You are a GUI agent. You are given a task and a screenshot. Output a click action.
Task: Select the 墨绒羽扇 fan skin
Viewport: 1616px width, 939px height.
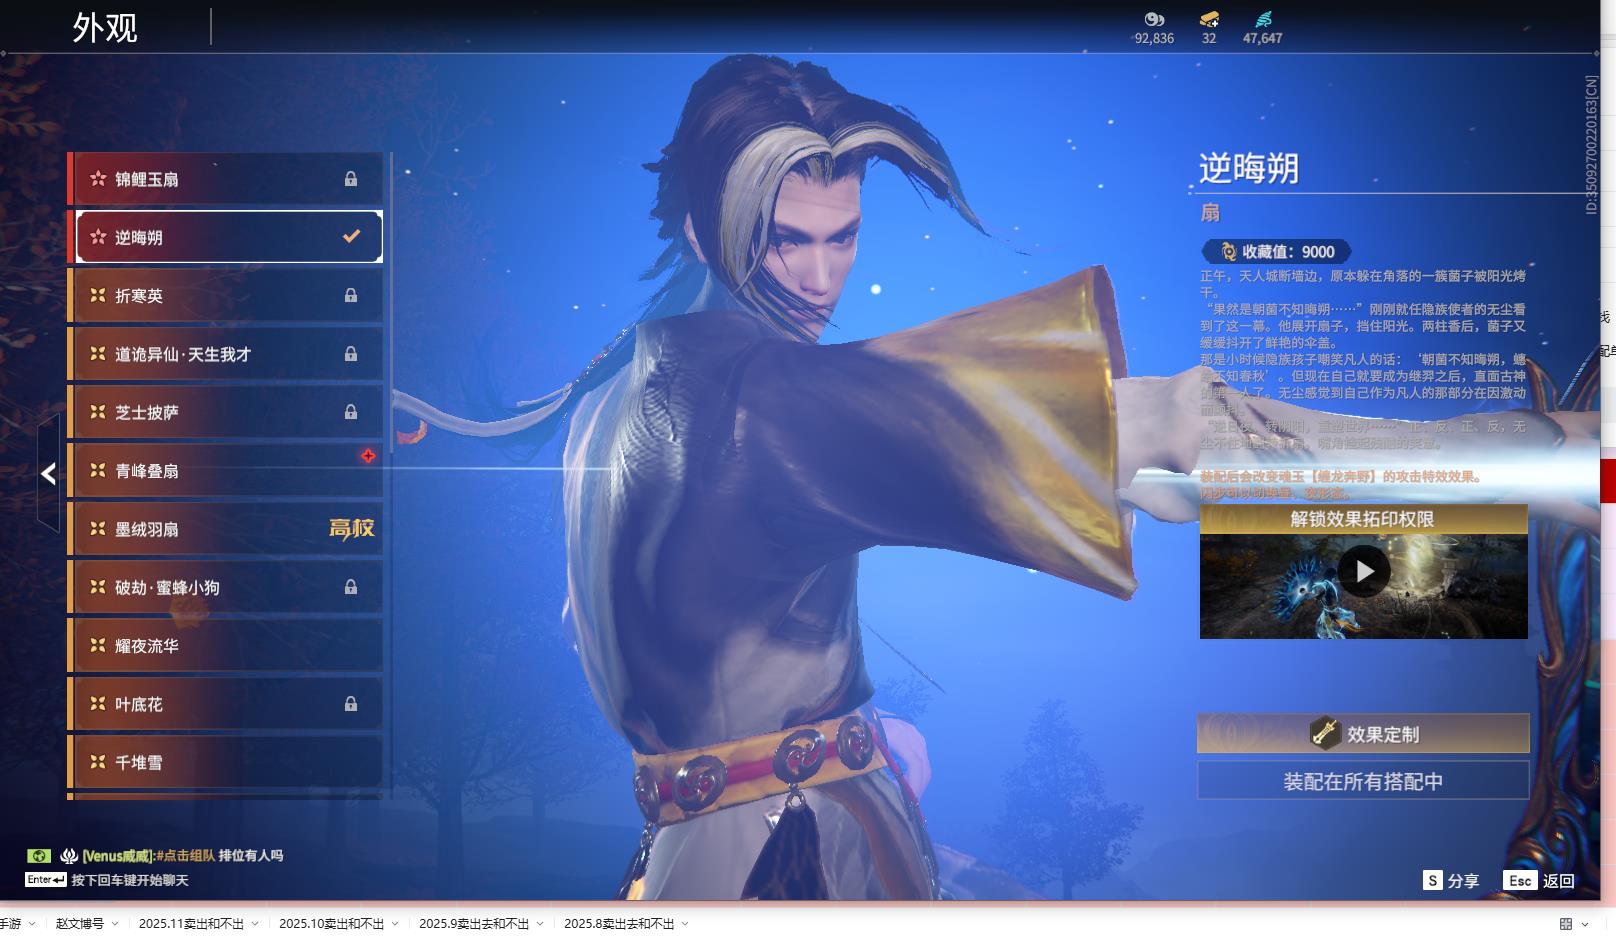pyautogui.click(x=226, y=529)
